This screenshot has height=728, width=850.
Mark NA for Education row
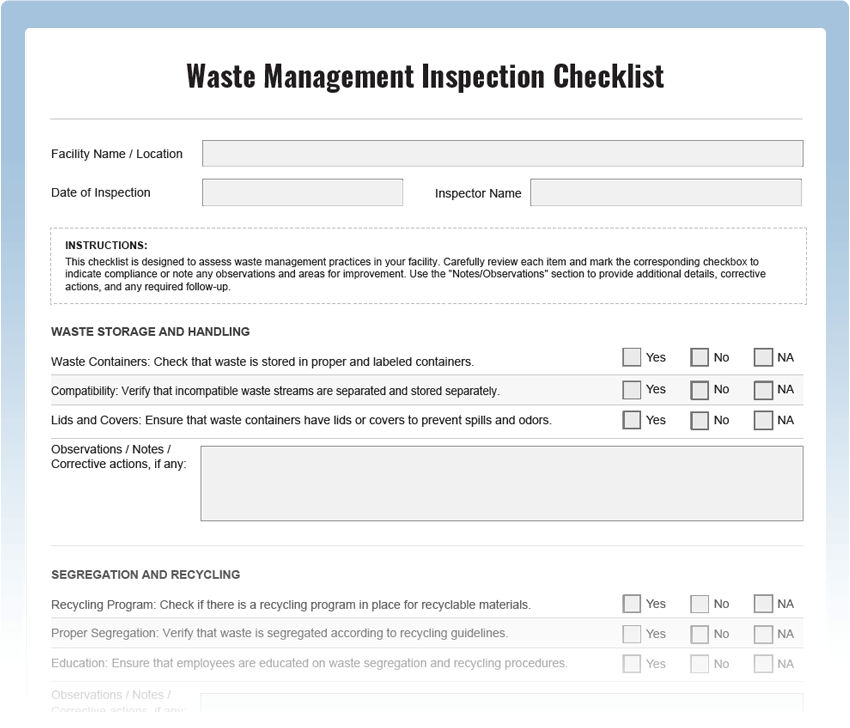(763, 664)
